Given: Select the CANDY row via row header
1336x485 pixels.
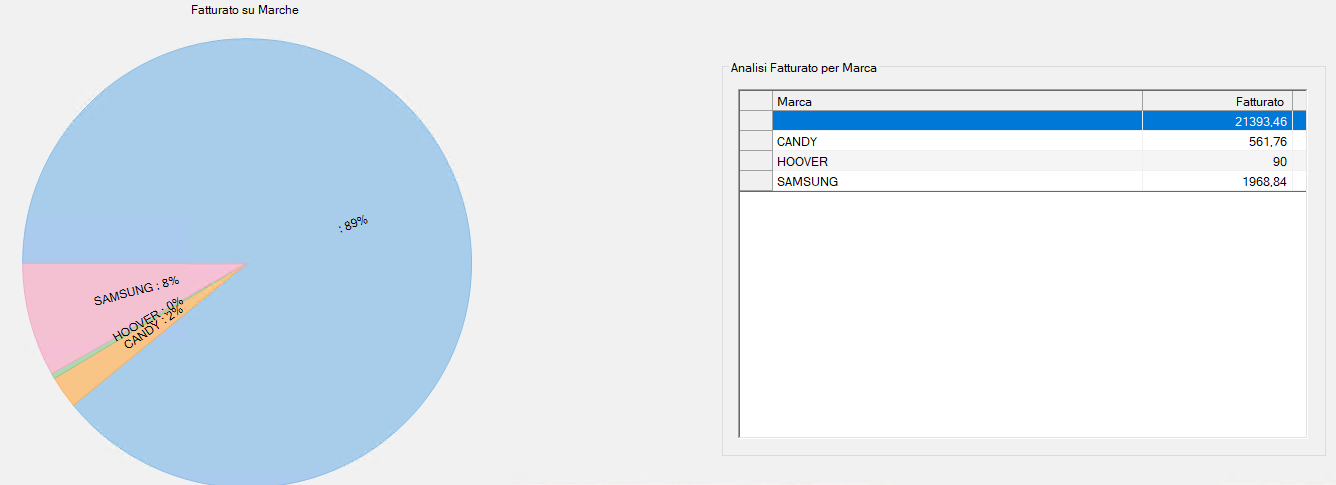Looking at the screenshot, I should coord(755,142).
